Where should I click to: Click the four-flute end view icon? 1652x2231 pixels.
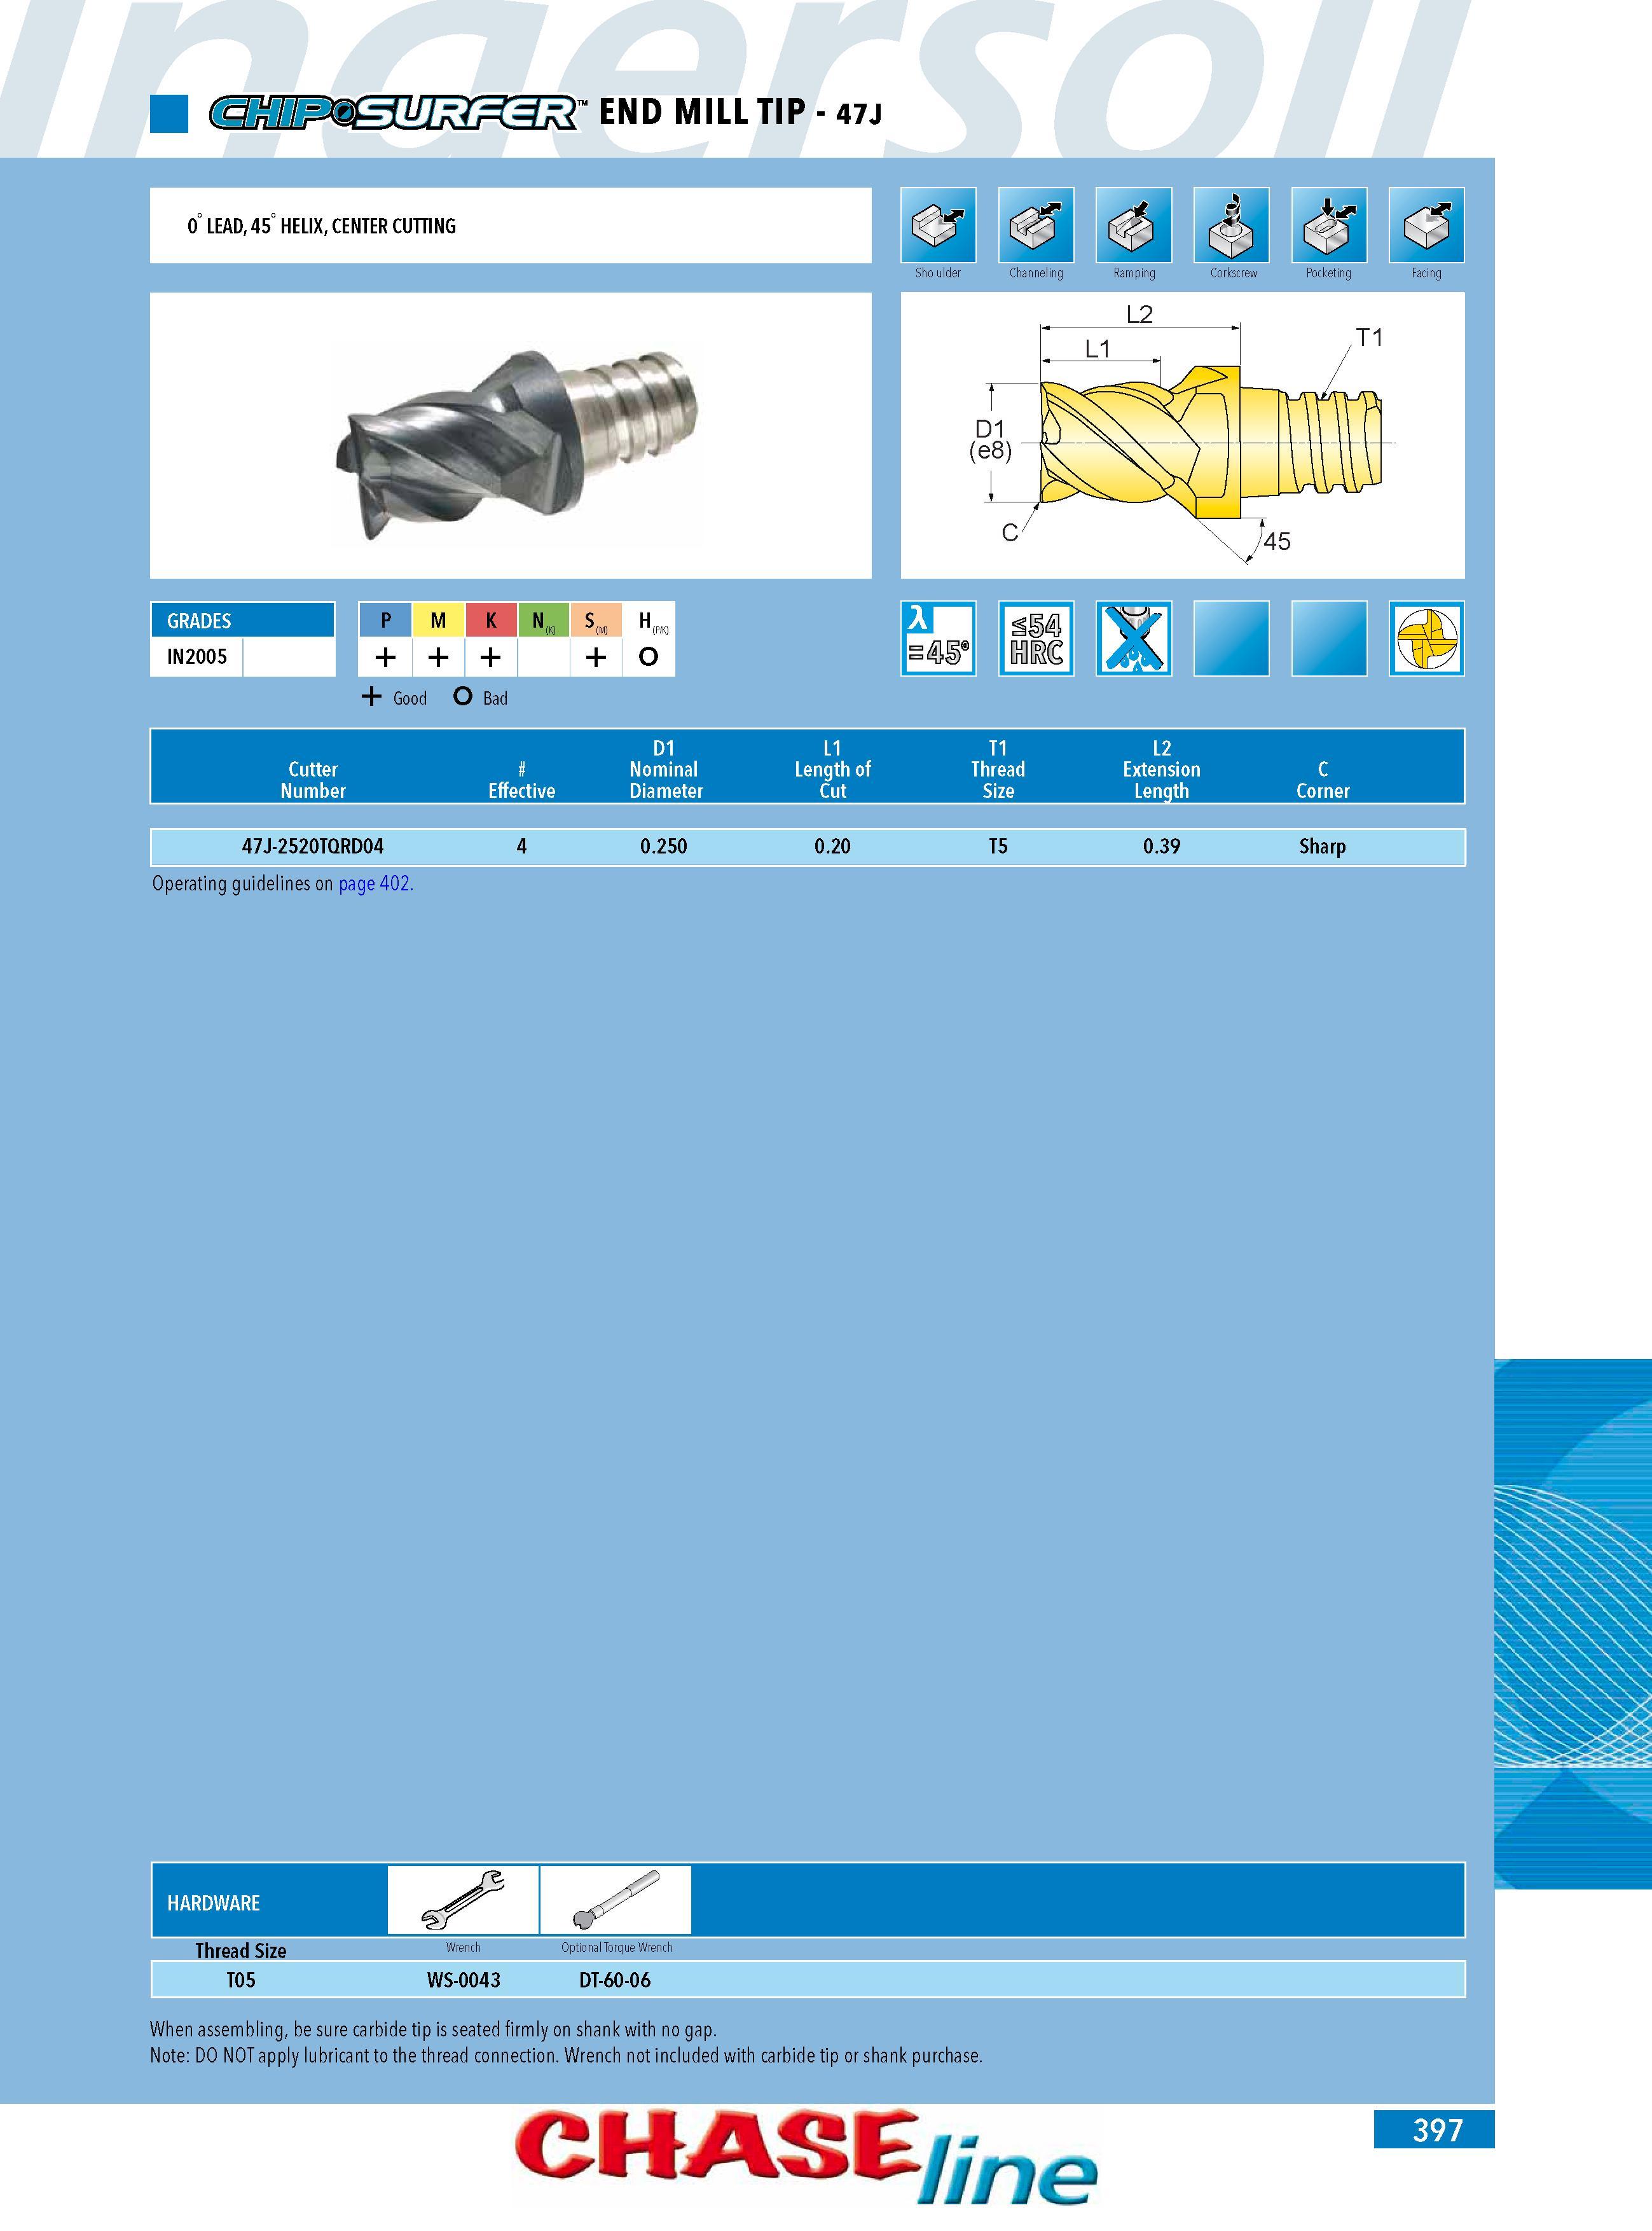pyautogui.click(x=1427, y=638)
